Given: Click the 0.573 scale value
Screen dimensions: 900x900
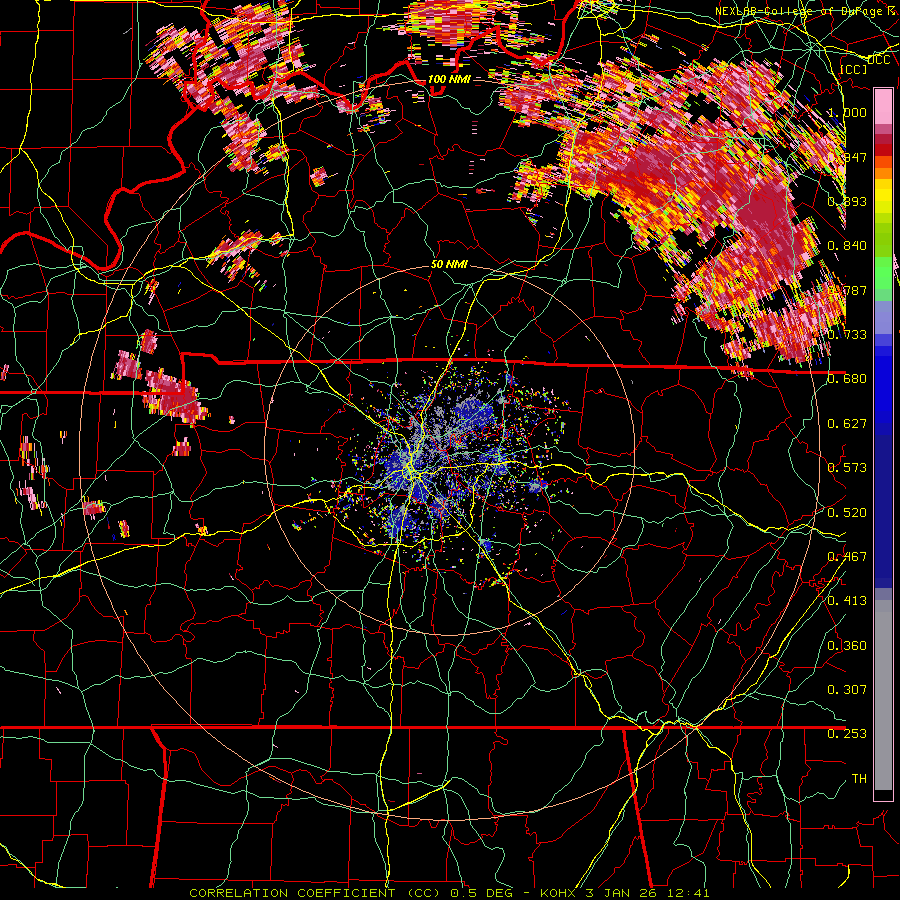Looking at the screenshot, I should [847, 467].
